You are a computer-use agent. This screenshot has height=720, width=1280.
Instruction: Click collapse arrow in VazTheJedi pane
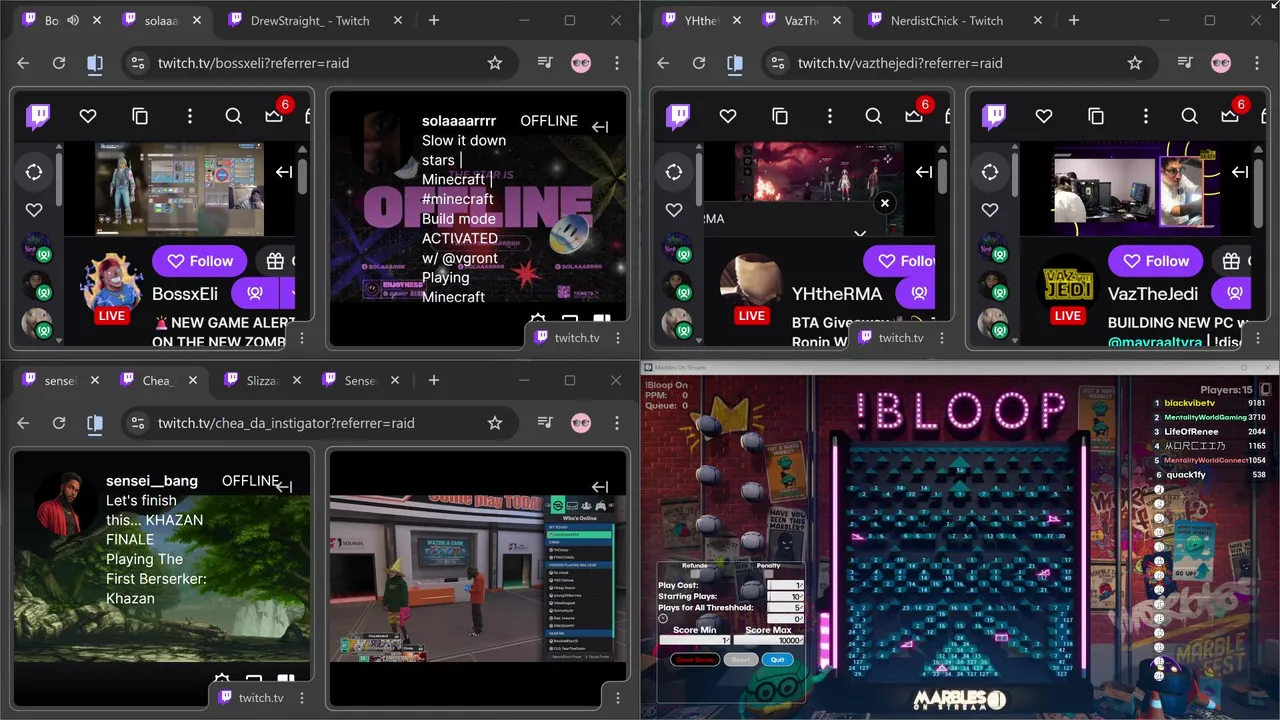click(x=1240, y=172)
